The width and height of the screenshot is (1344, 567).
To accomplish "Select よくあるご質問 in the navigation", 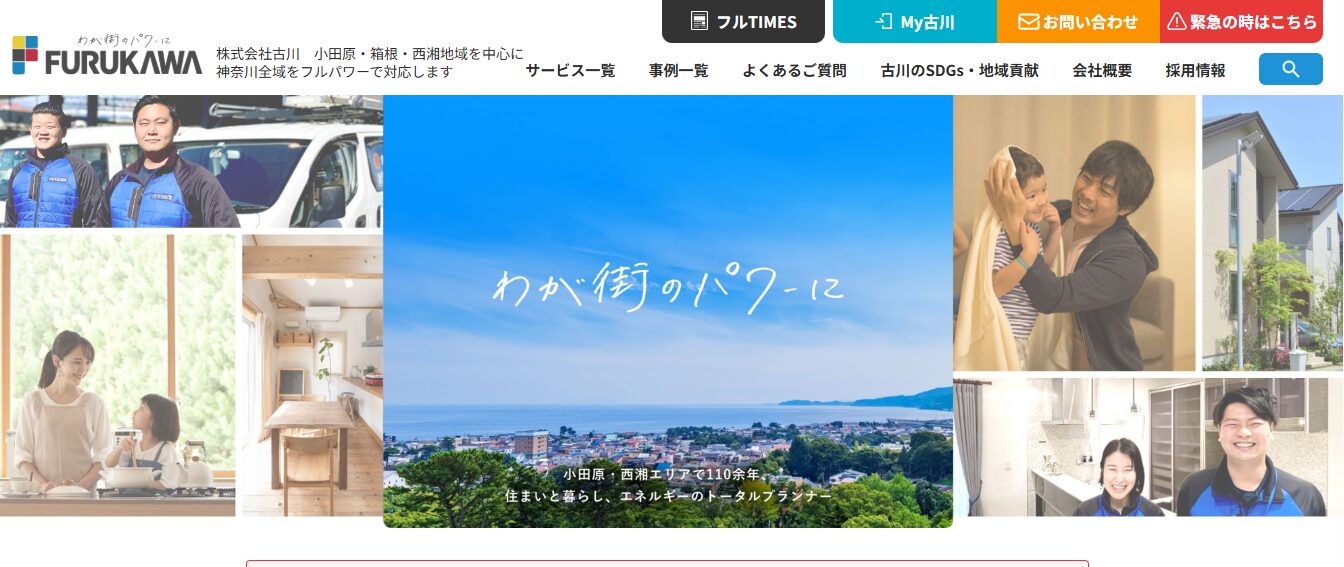I will (x=794, y=70).
